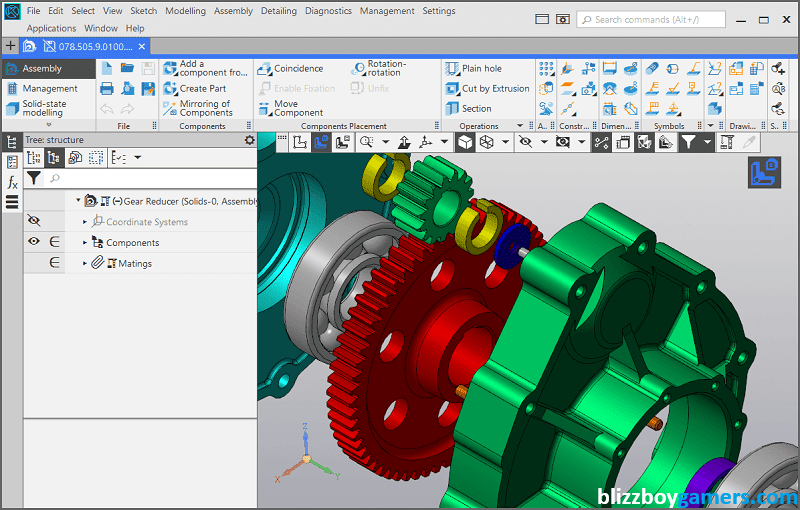Select the Plain hole tool
The width and height of the screenshot is (800, 510).
[481, 69]
